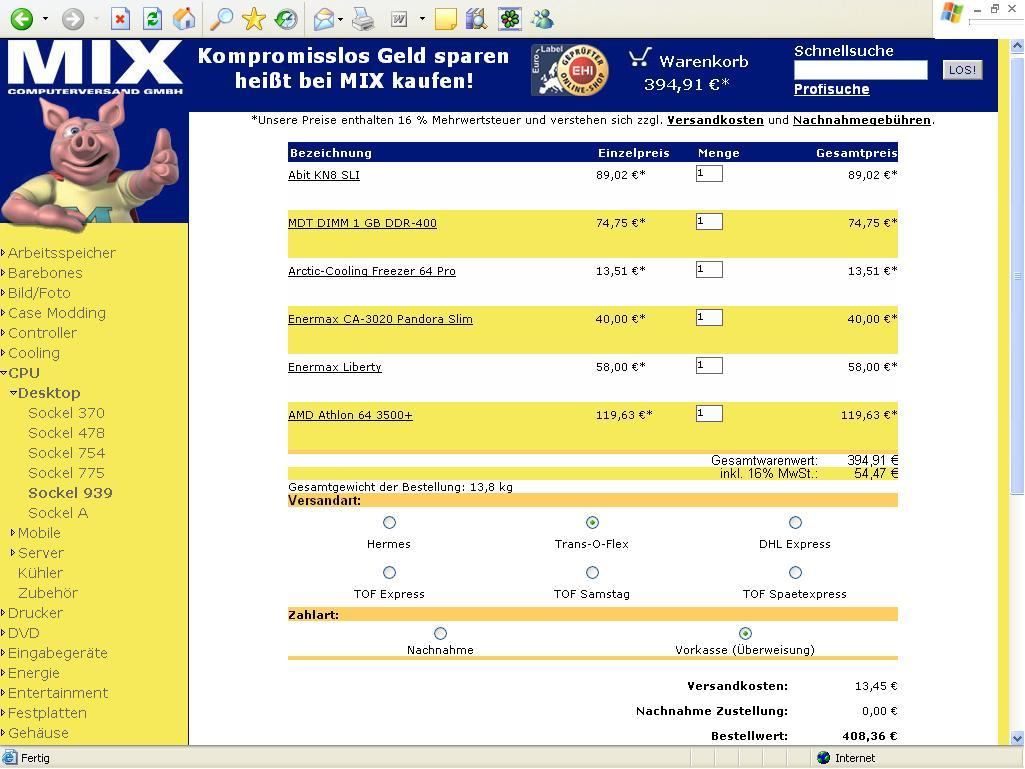The width and height of the screenshot is (1025, 769).
Task: Click the yellow note Discuss icon
Action: click(x=445, y=19)
